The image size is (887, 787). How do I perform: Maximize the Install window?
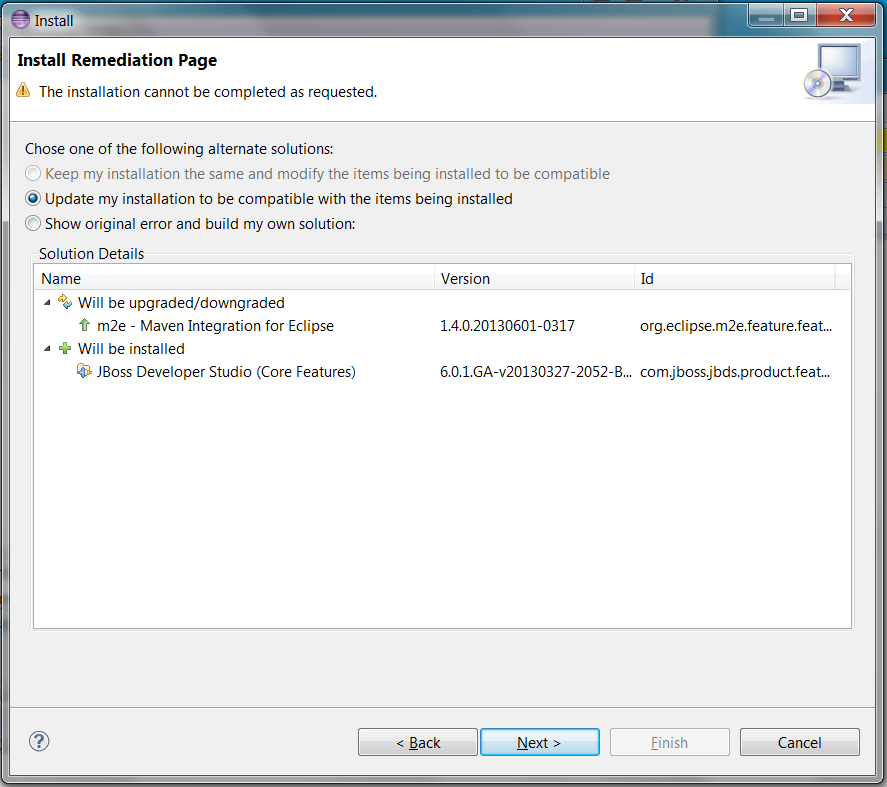799,16
